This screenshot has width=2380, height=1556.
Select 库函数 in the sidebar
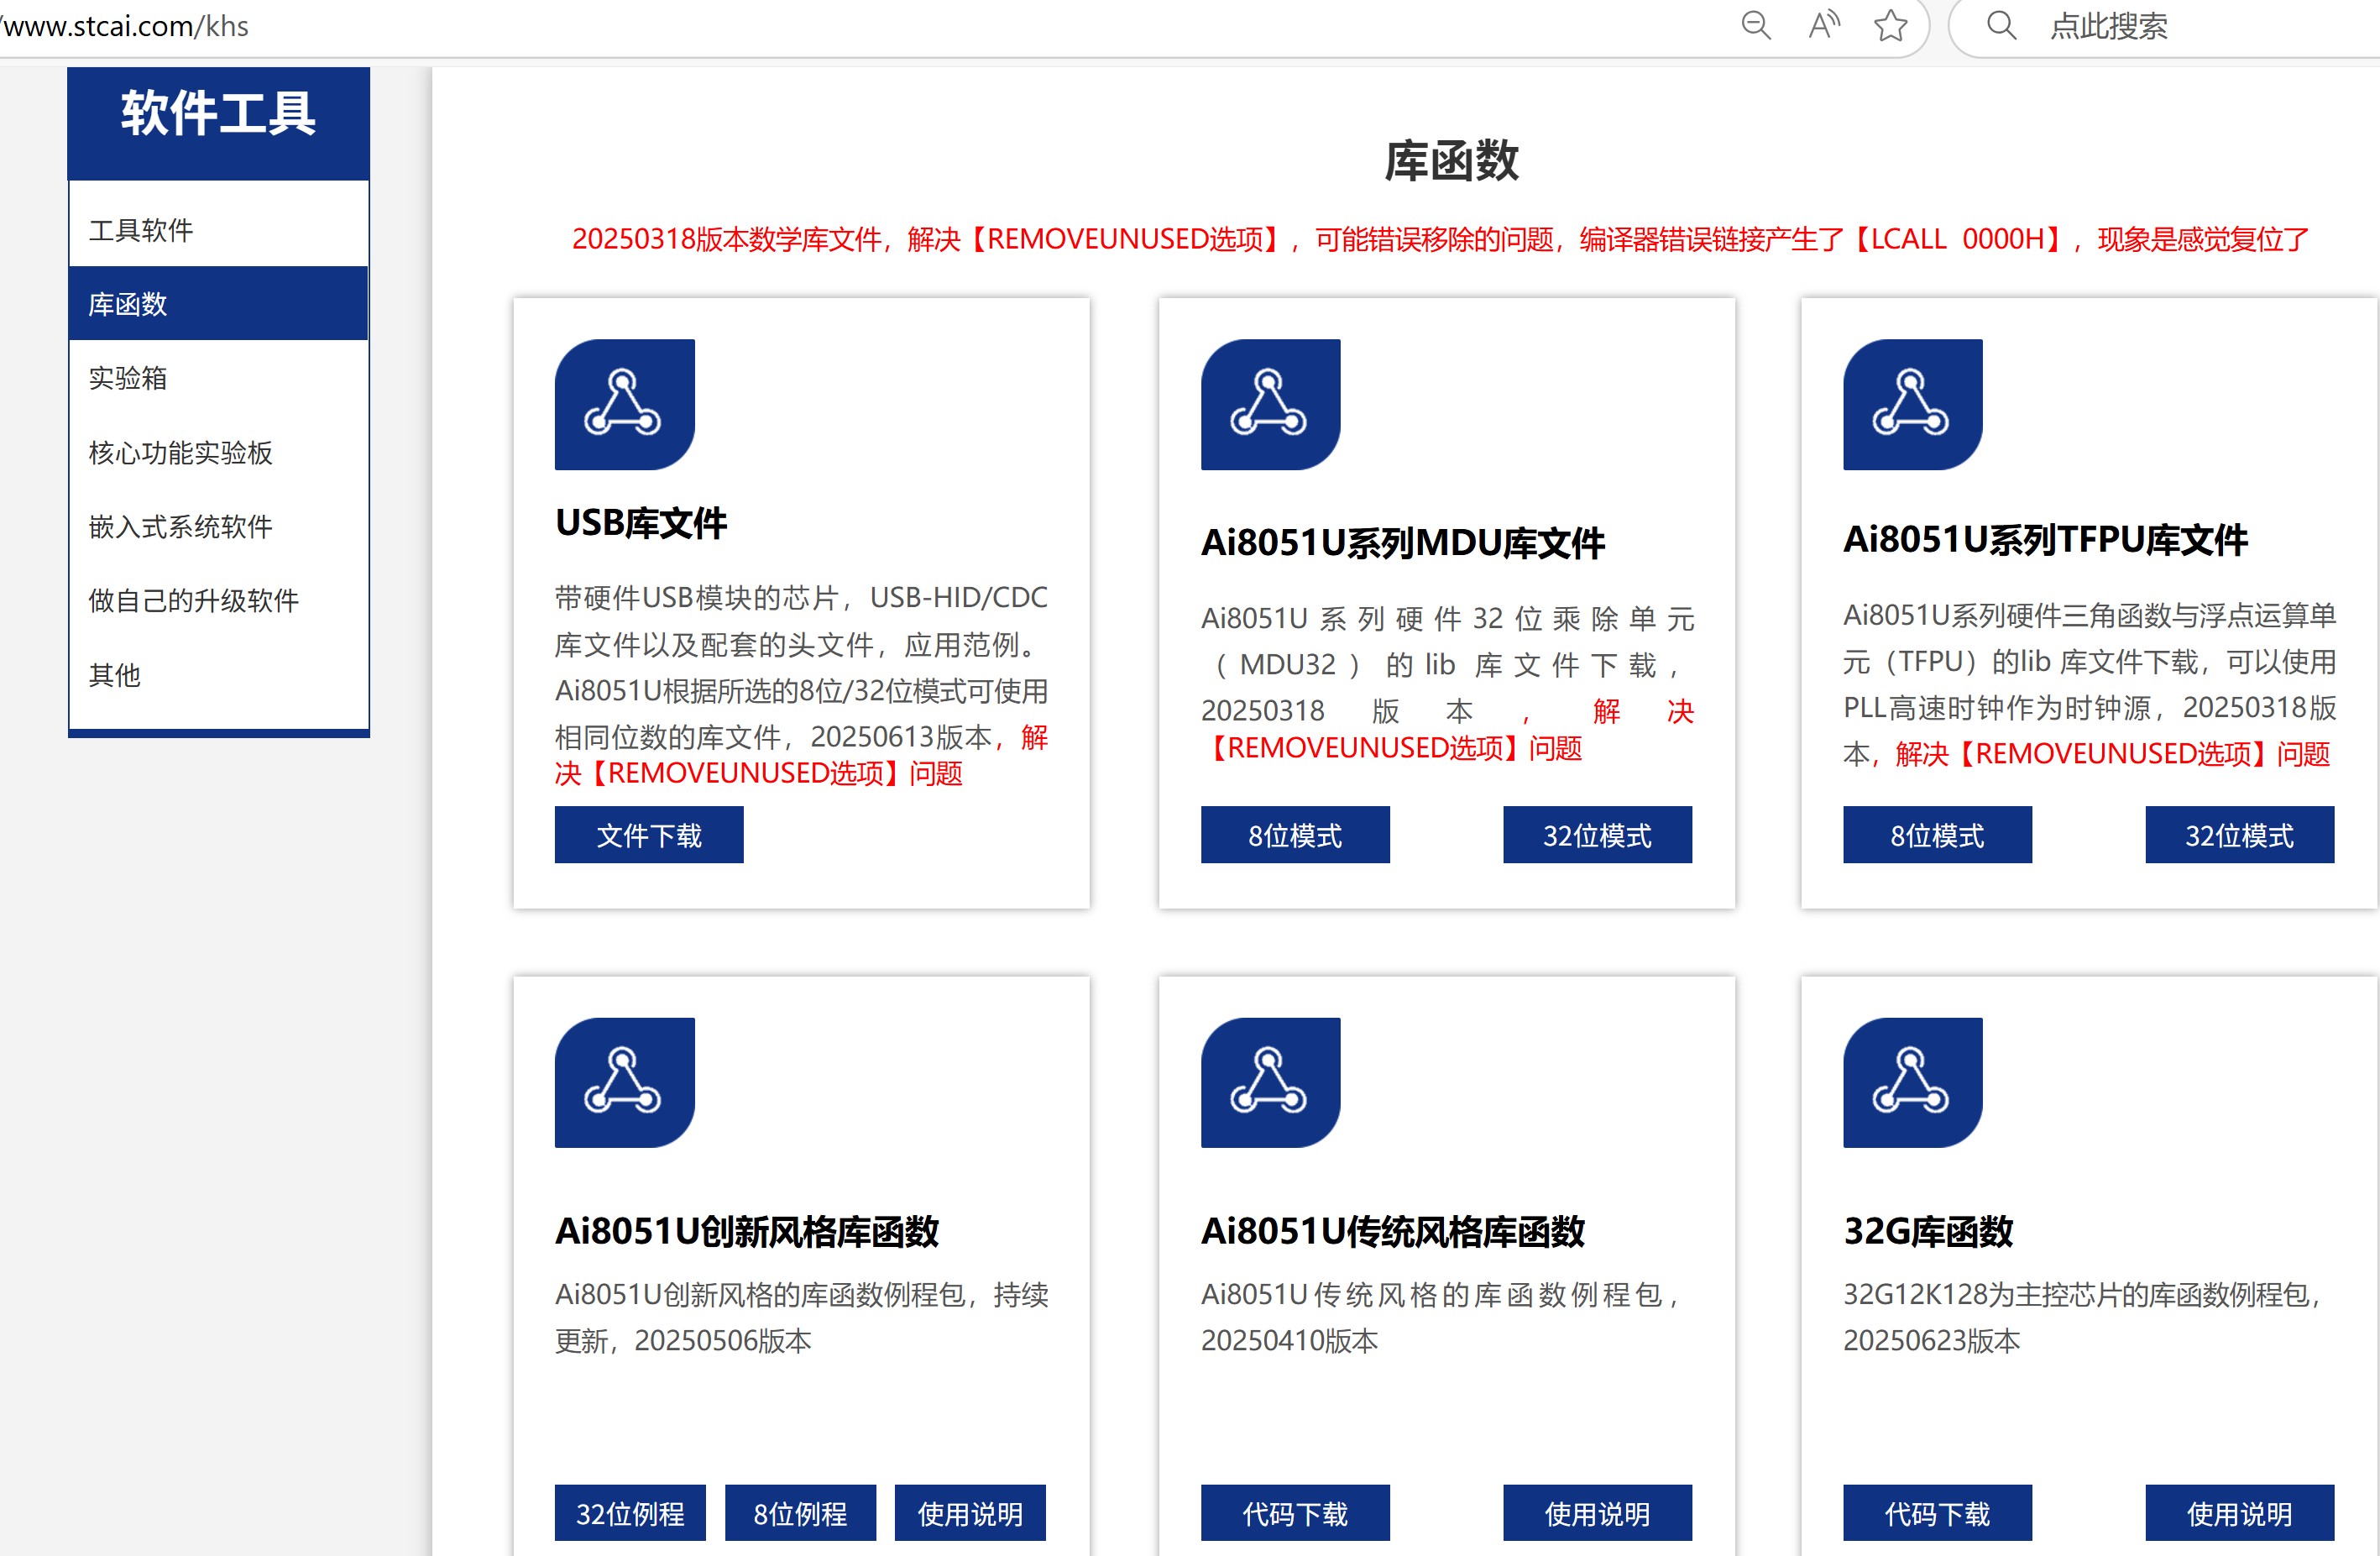(219, 303)
